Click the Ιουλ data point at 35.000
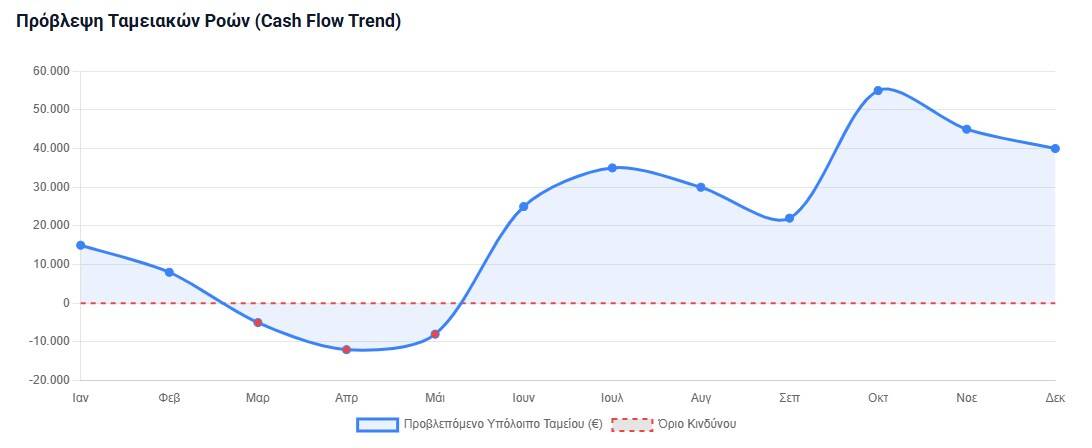The width and height of the screenshot is (1092, 448). [612, 168]
